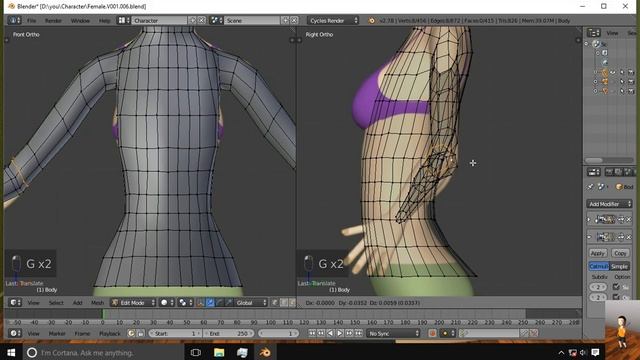Open the Global transform orientation dropdown
The width and height of the screenshot is (640, 360).
(251, 302)
